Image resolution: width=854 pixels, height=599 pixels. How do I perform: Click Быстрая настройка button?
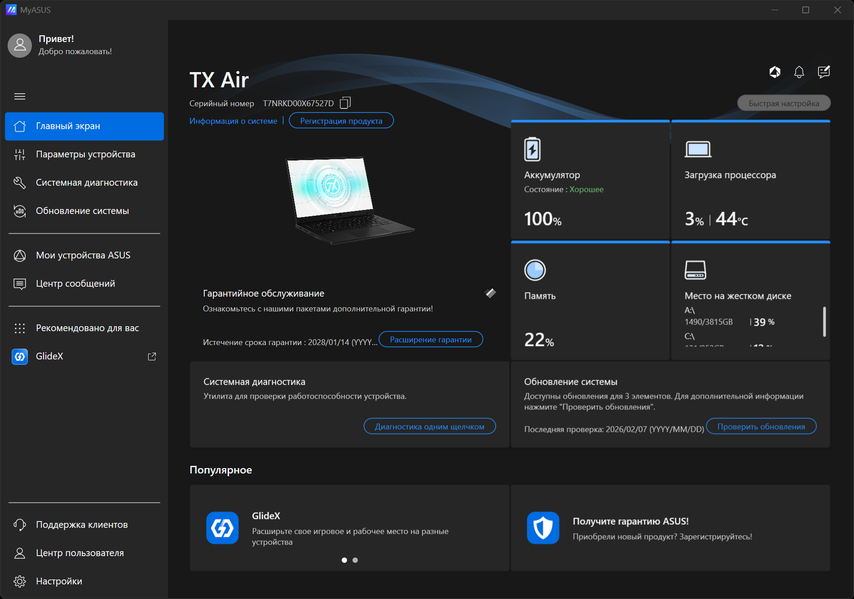click(784, 103)
